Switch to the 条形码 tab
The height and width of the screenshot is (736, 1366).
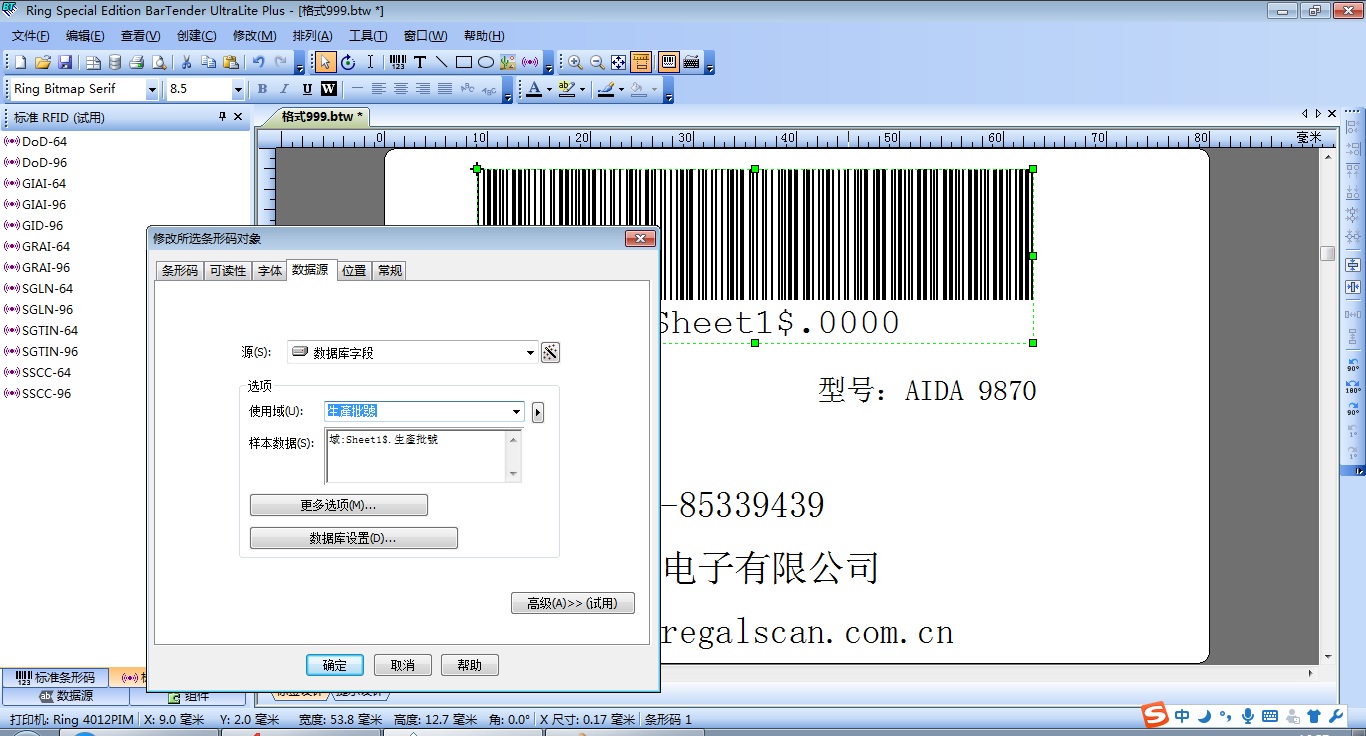(x=180, y=271)
